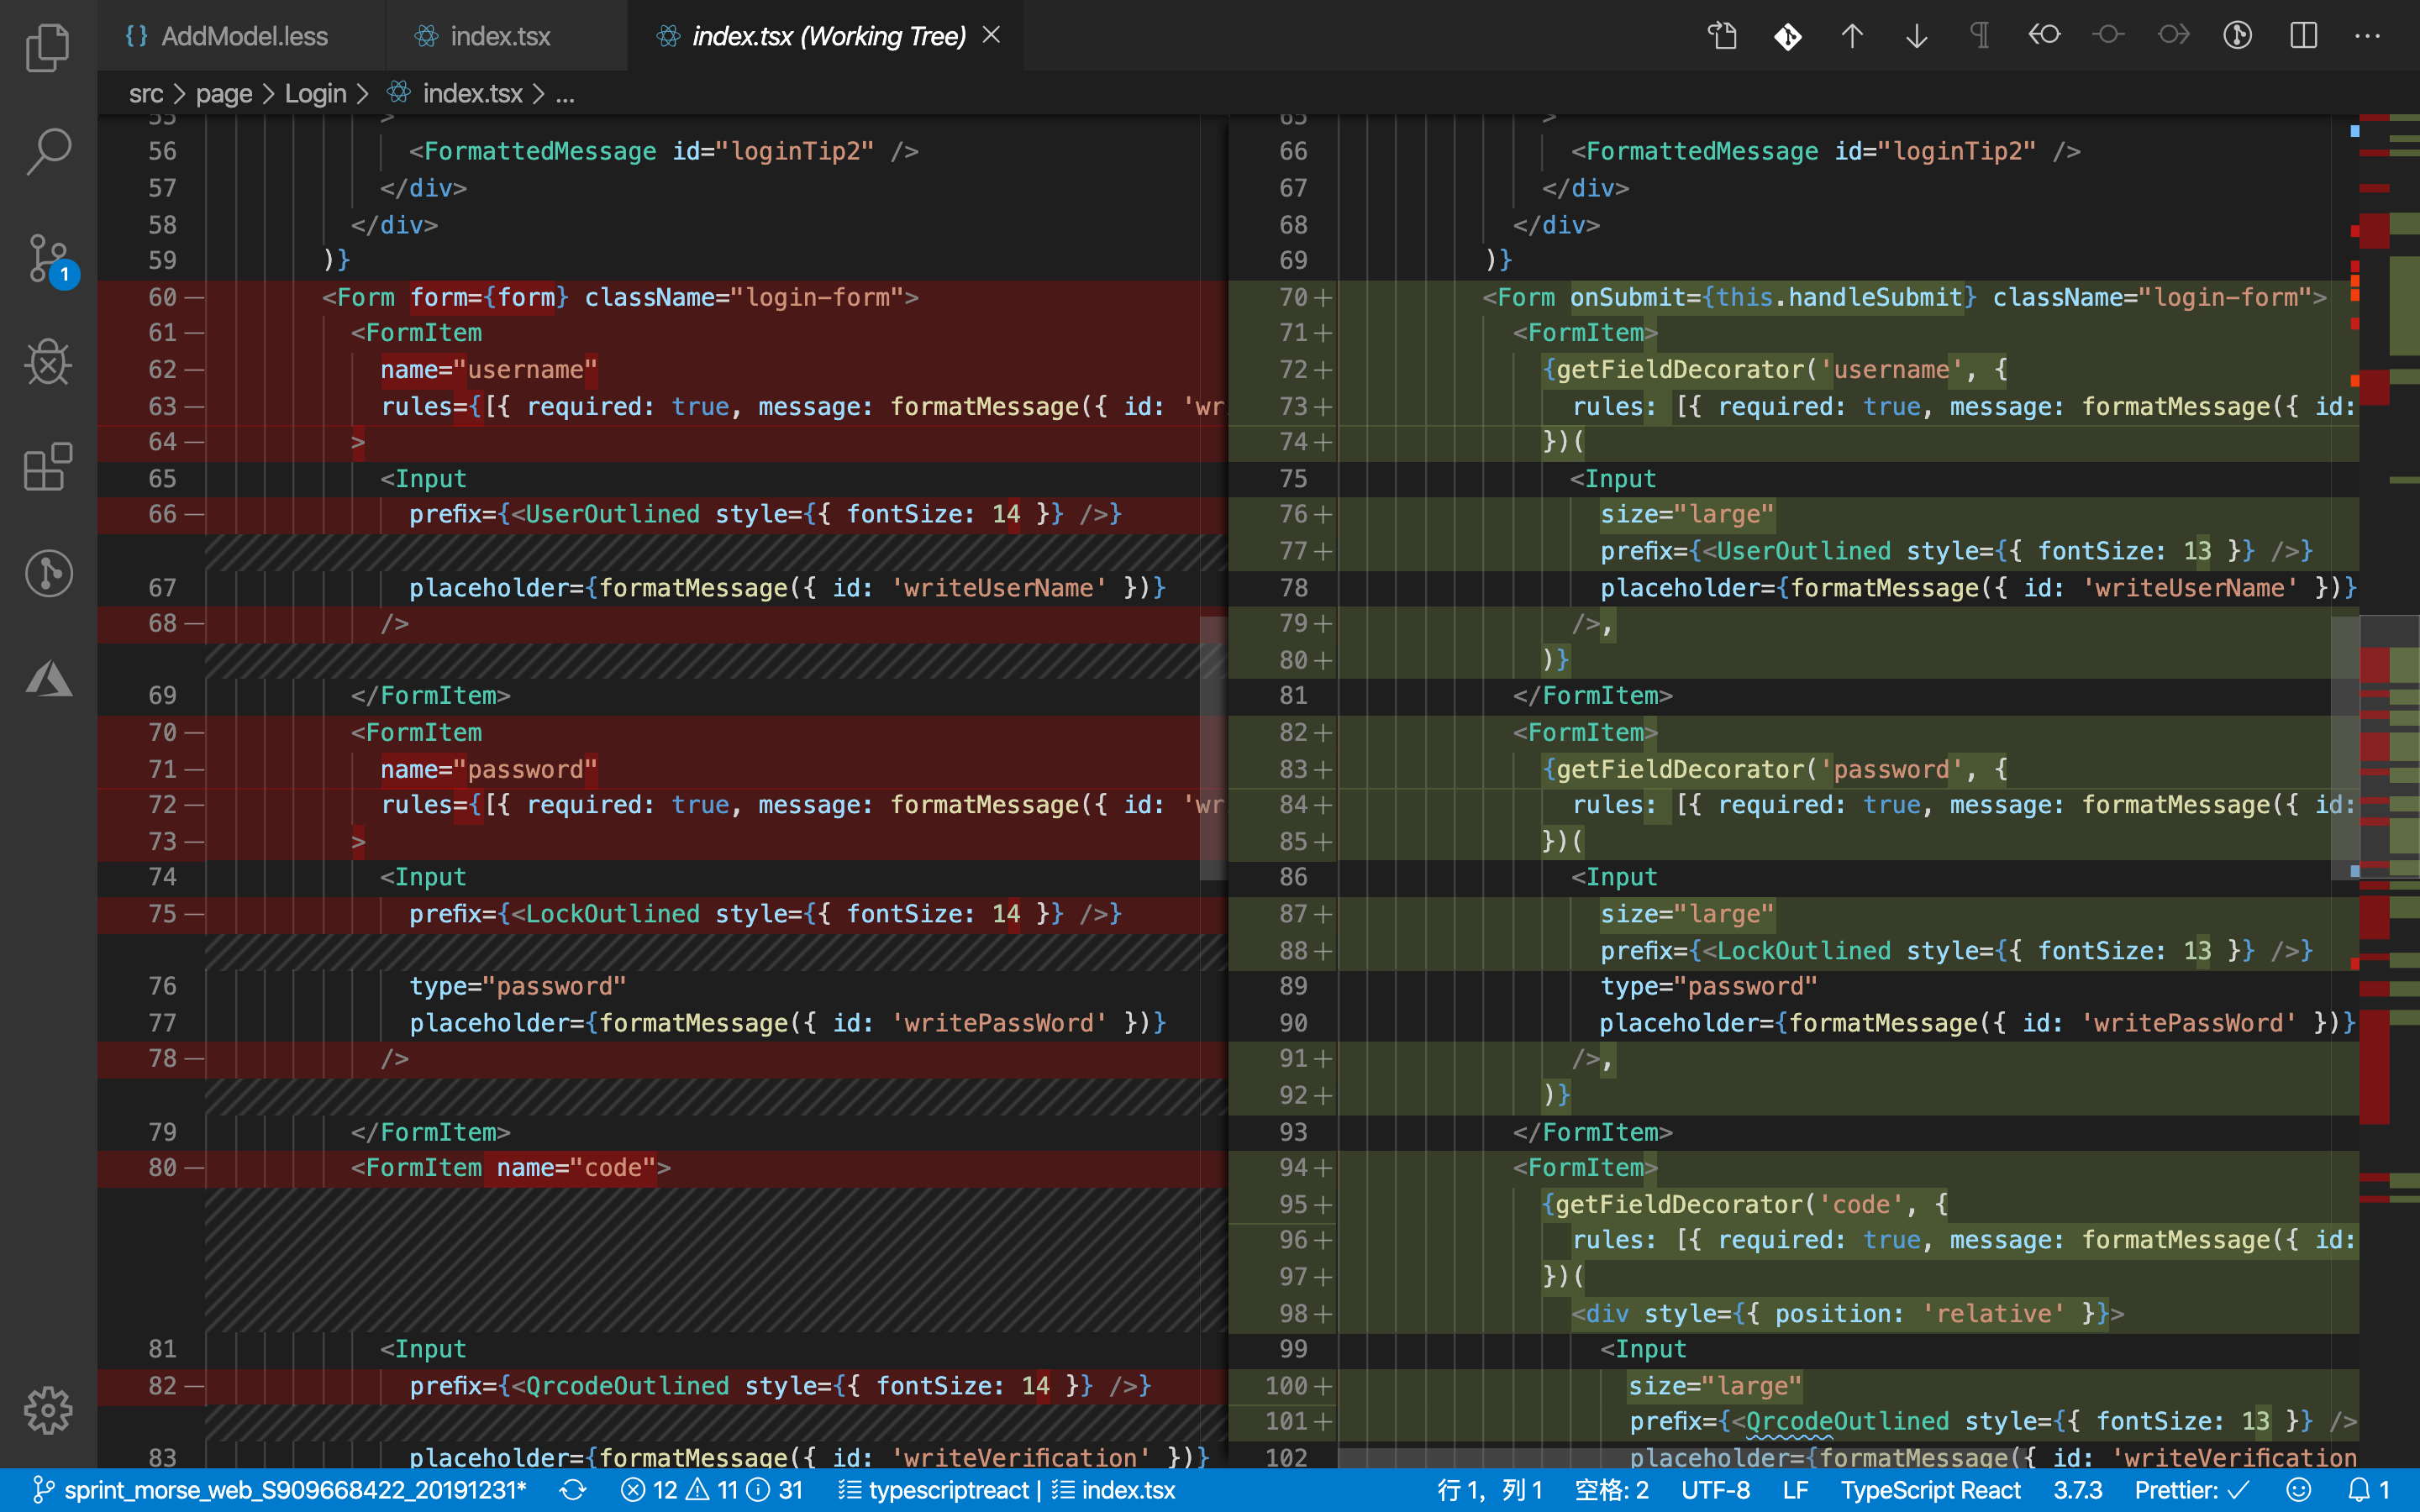Change end of line via LF
Viewport: 2420px width, 1512px height.
pos(1795,1490)
